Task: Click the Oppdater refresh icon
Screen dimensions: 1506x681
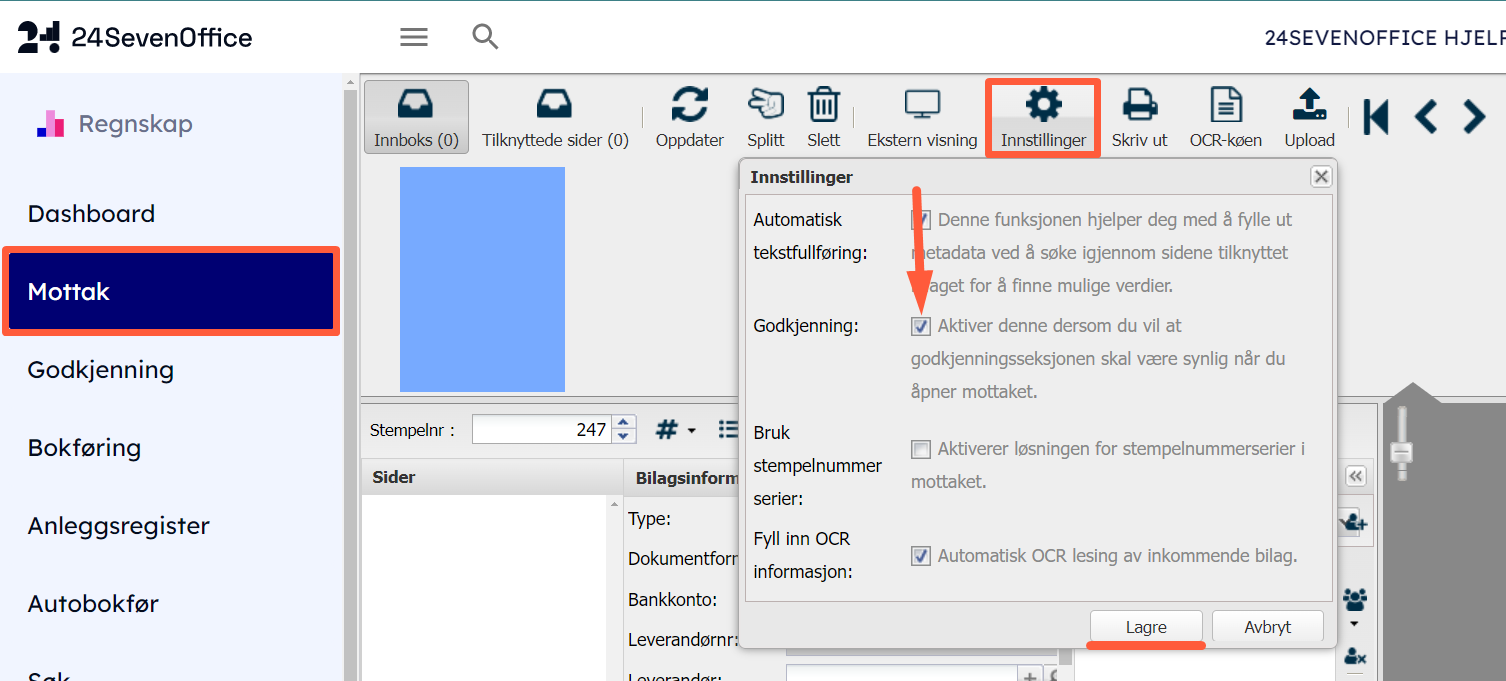Action: click(x=689, y=105)
